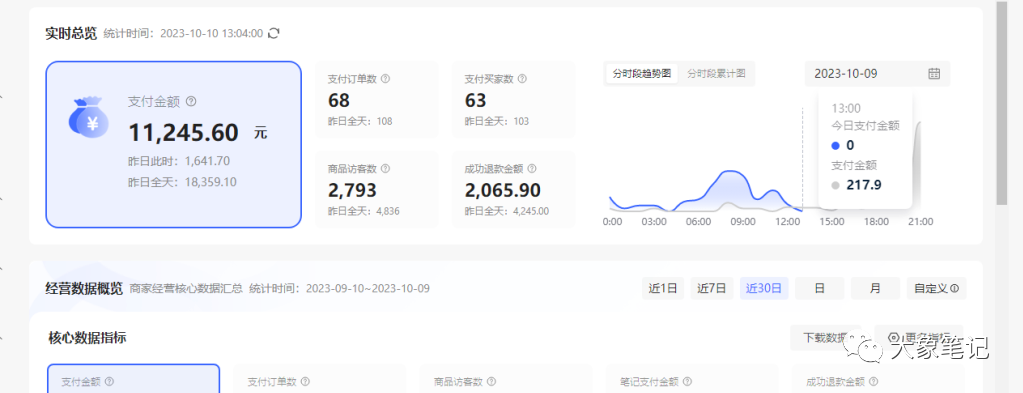Select the 近7日 range tab
Viewport: 1023px width, 393px height.
[x=712, y=288]
